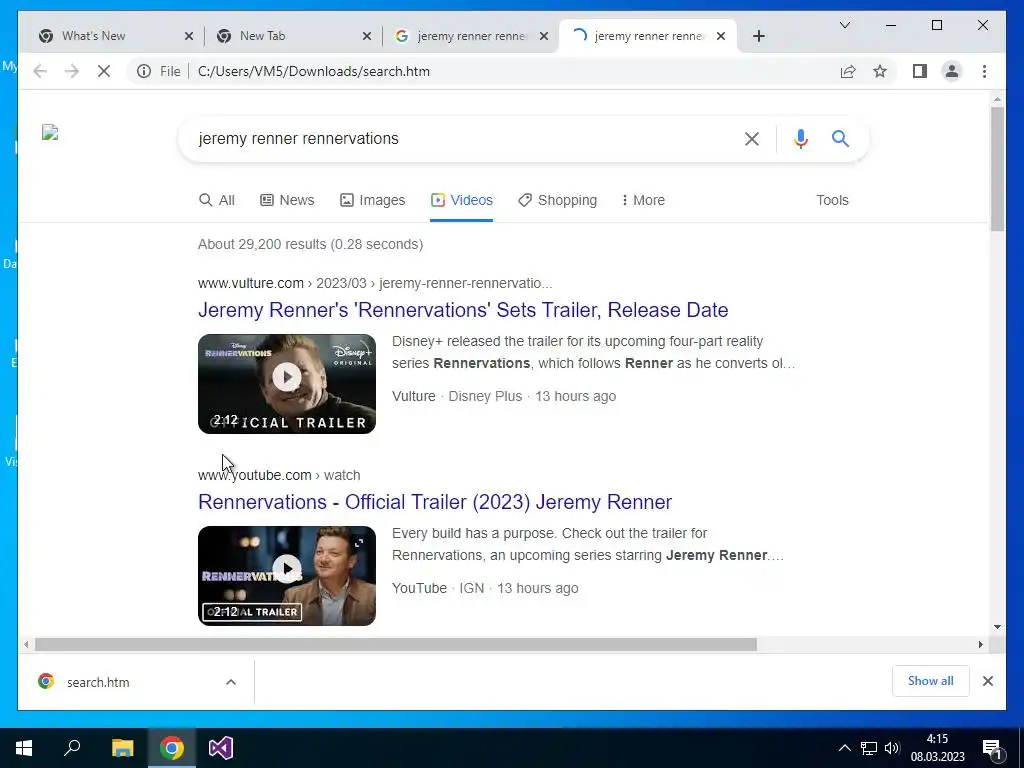Screen dimensions: 1024x768
Task: Click the broken Google logo image
Action: [50, 133]
